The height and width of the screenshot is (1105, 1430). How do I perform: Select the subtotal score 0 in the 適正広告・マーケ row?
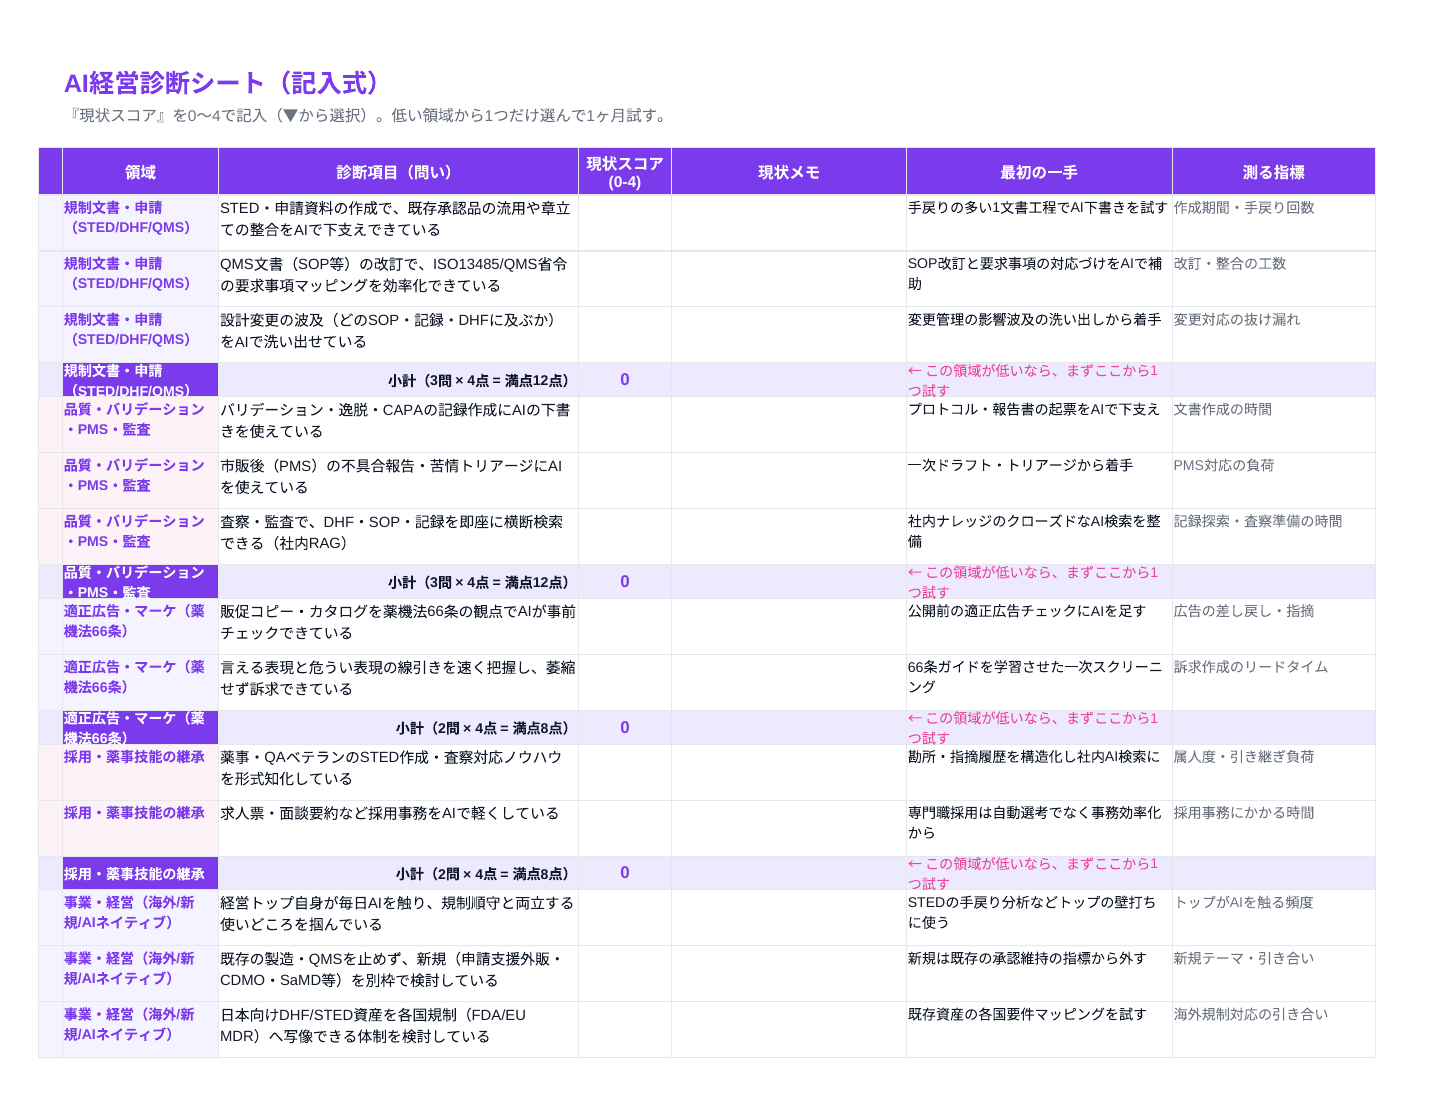(x=625, y=728)
